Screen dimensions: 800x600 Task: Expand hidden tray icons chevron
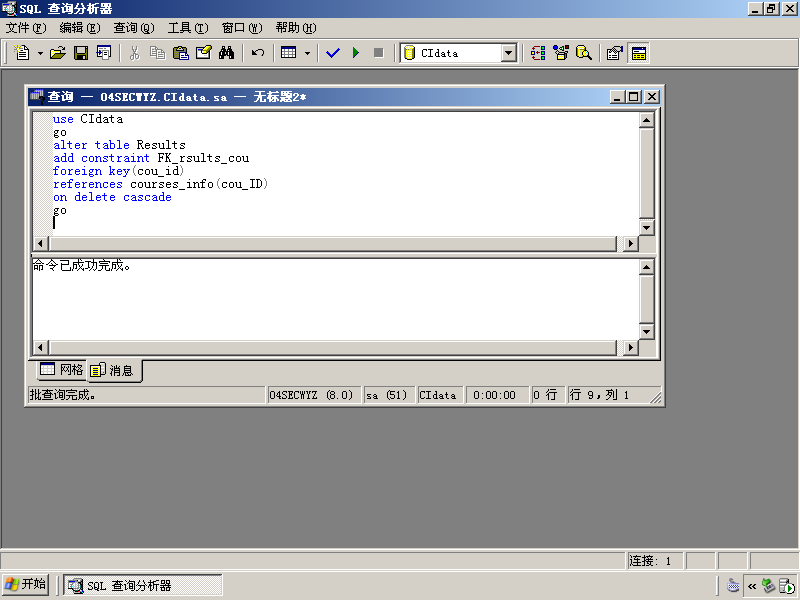click(x=752, y=586)
